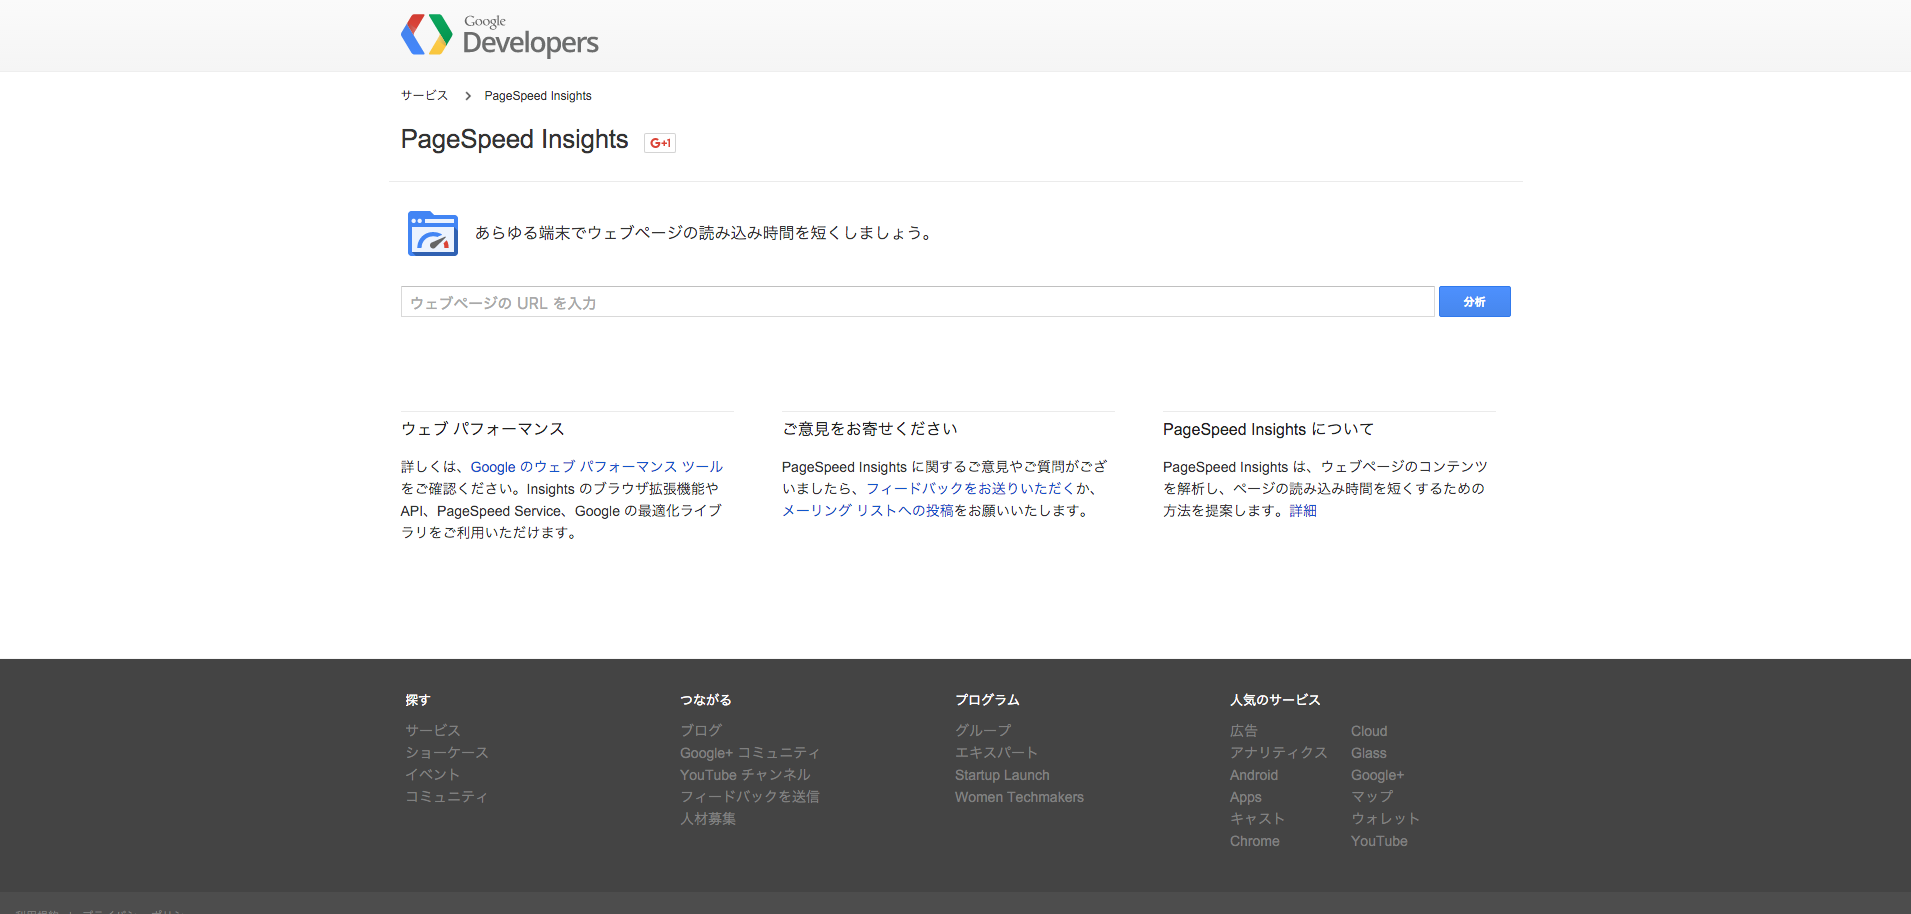Click footer 人気のサービス column heading

pyautogui.click(x=1275, y=700)
